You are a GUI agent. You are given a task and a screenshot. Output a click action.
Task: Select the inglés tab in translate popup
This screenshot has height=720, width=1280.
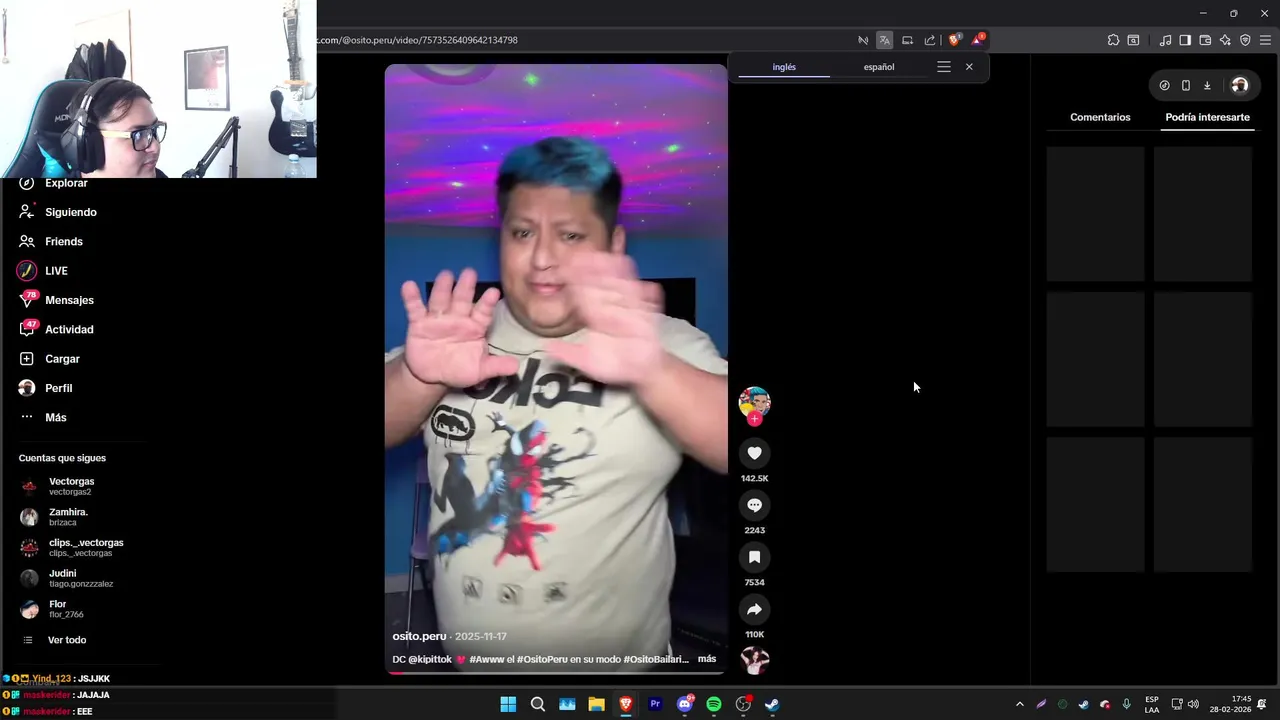tap(784, 67)
